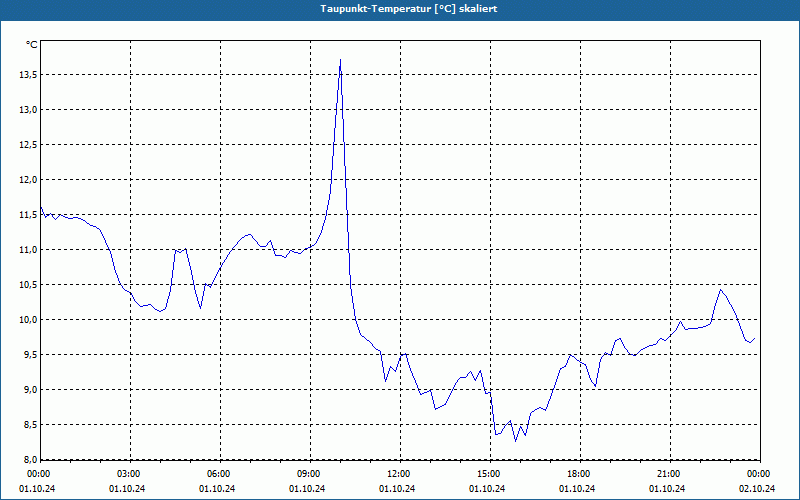Click the 8,0 y-axis value
The width and height of the screenshot is (800, 500).
[30, 459]
